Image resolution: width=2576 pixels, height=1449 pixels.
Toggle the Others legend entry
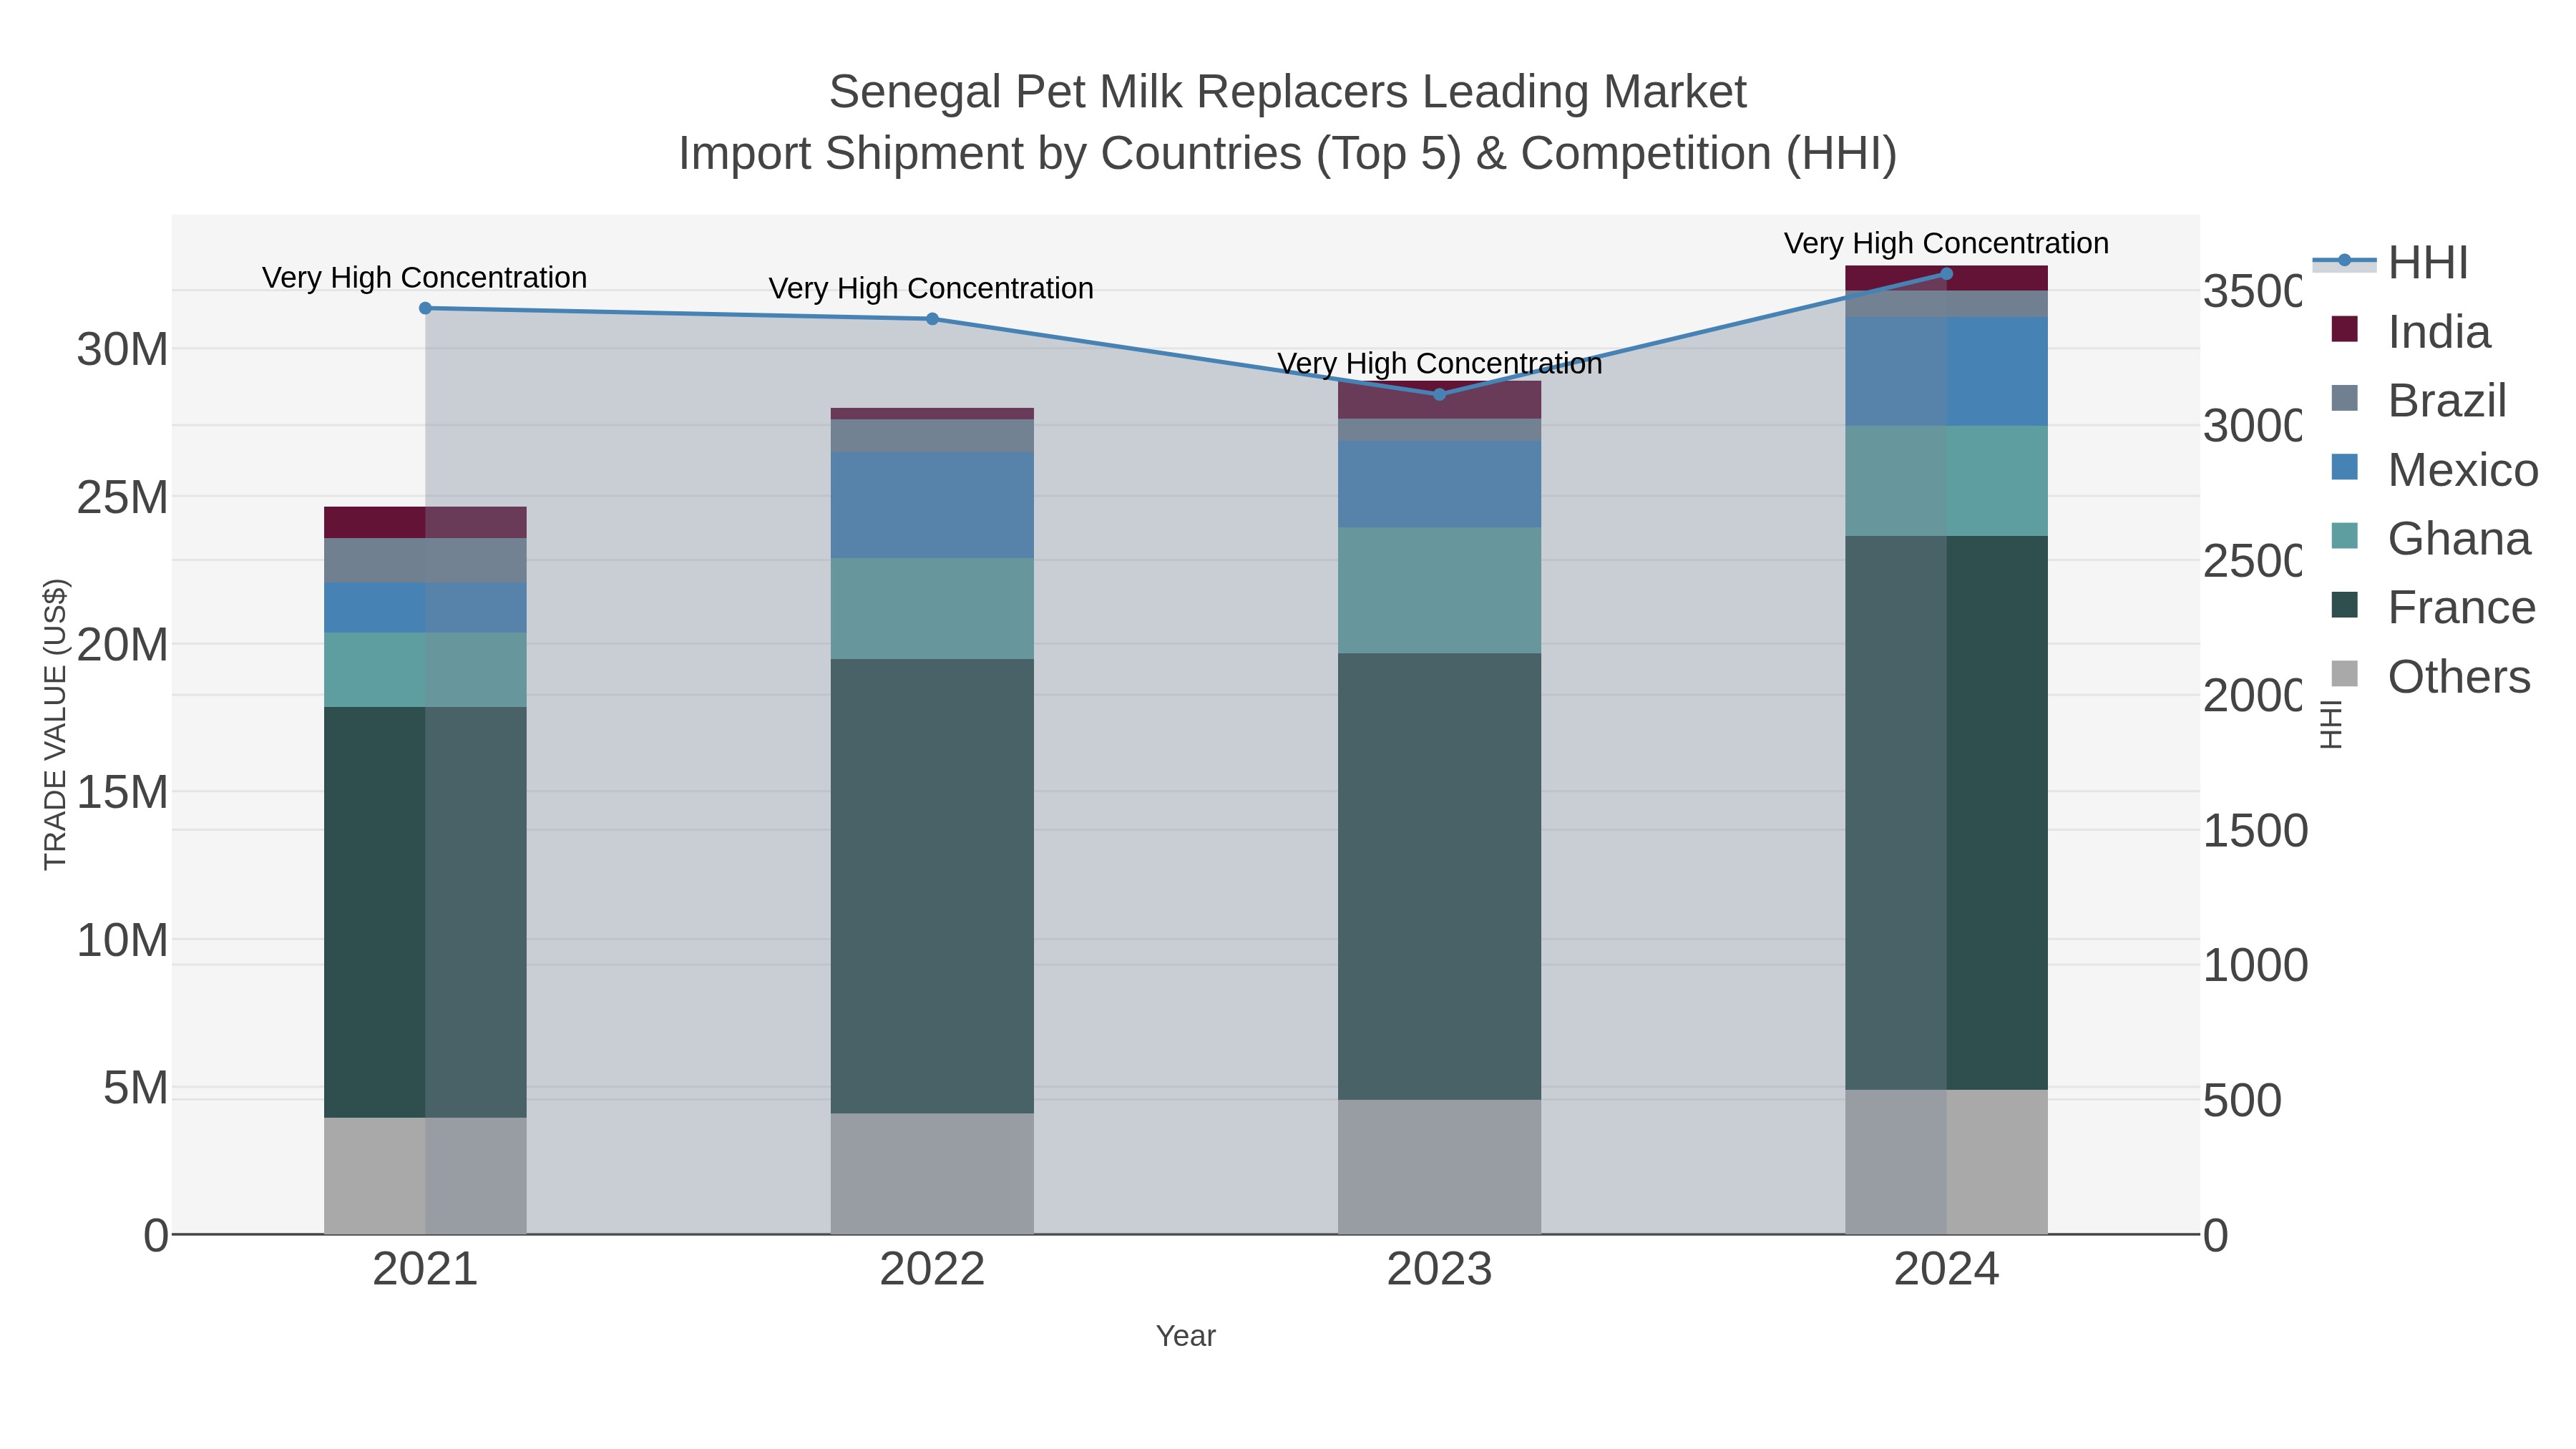2431,676
